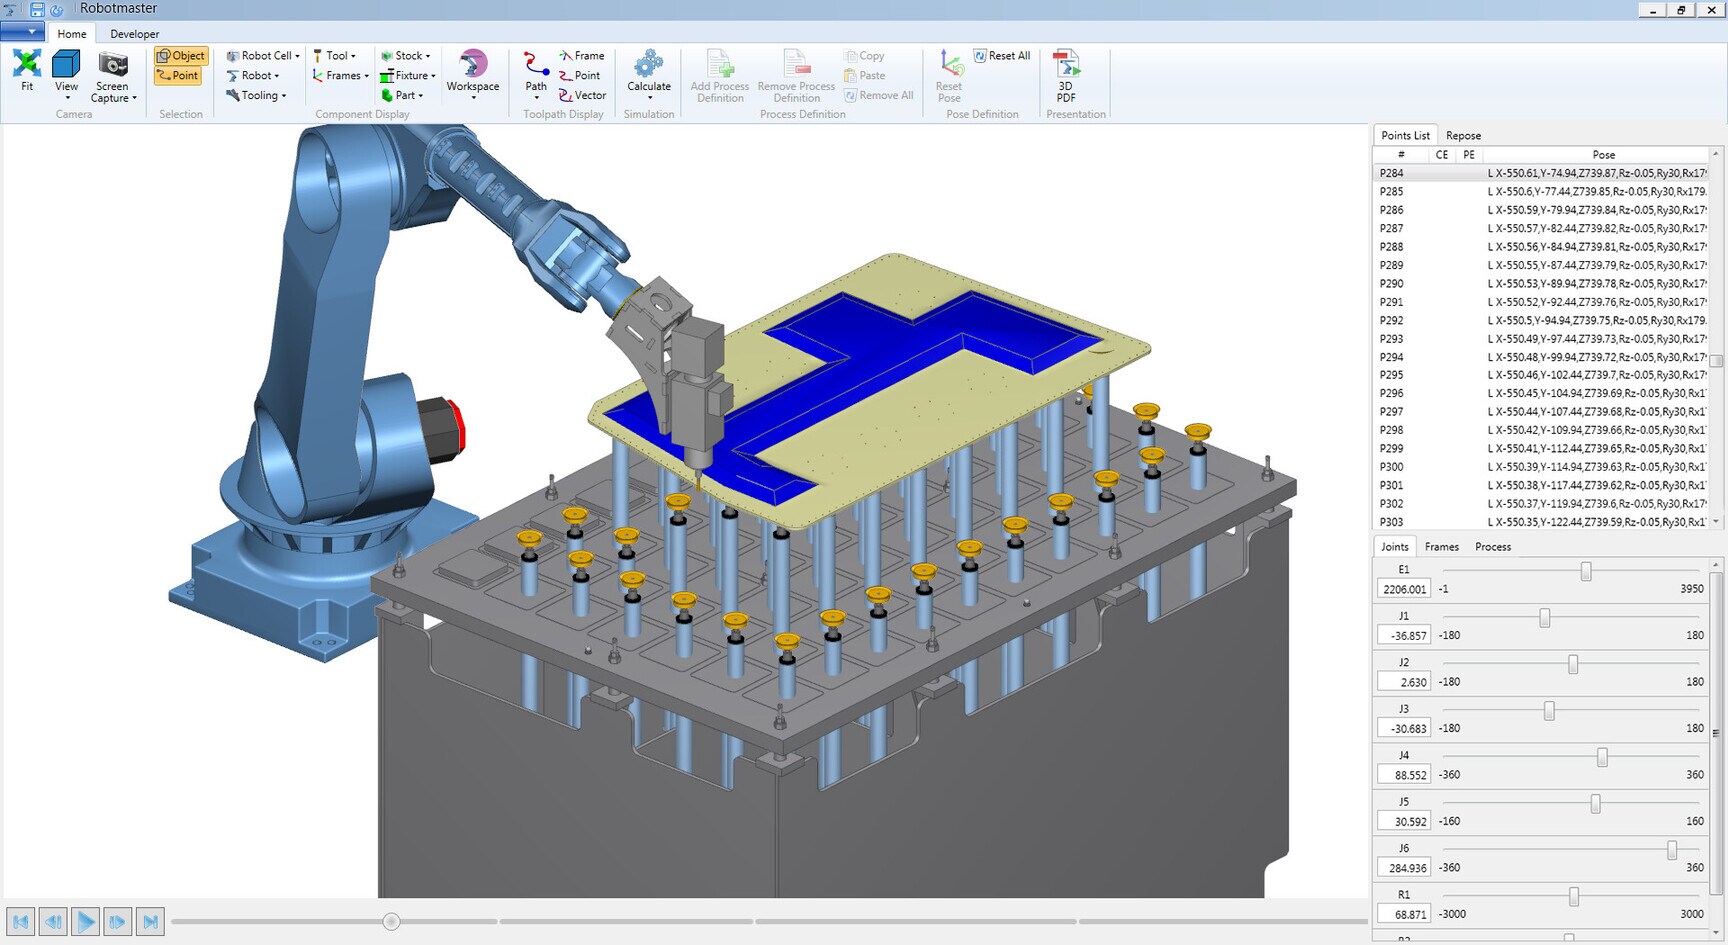This screenshot has height=945, width=1728.
Task: Open the Repose tab
Action: 1463,136
